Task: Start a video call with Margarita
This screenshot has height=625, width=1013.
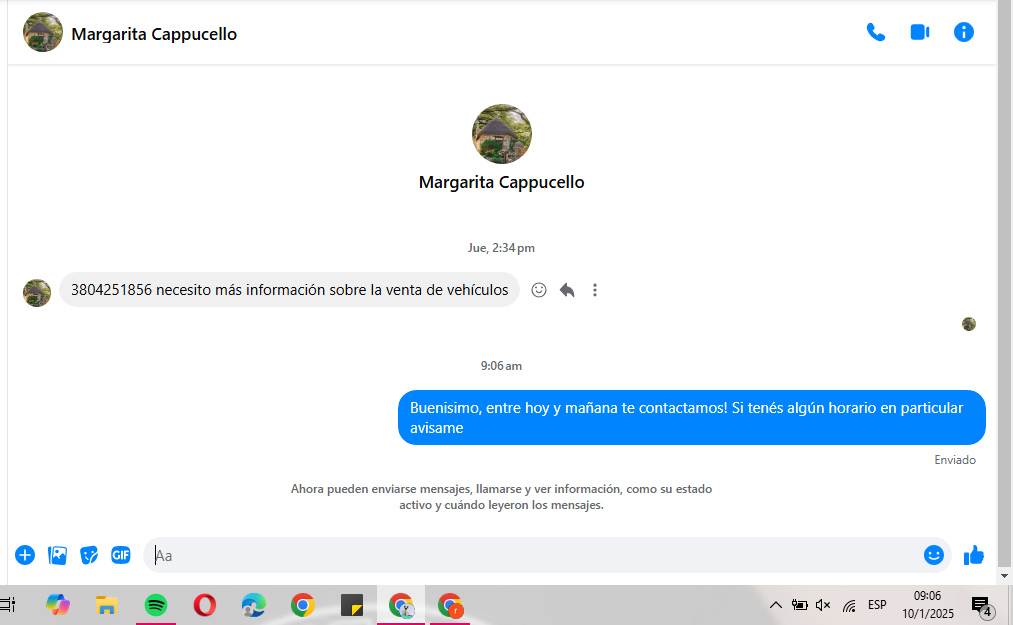Action: point(920,32)
